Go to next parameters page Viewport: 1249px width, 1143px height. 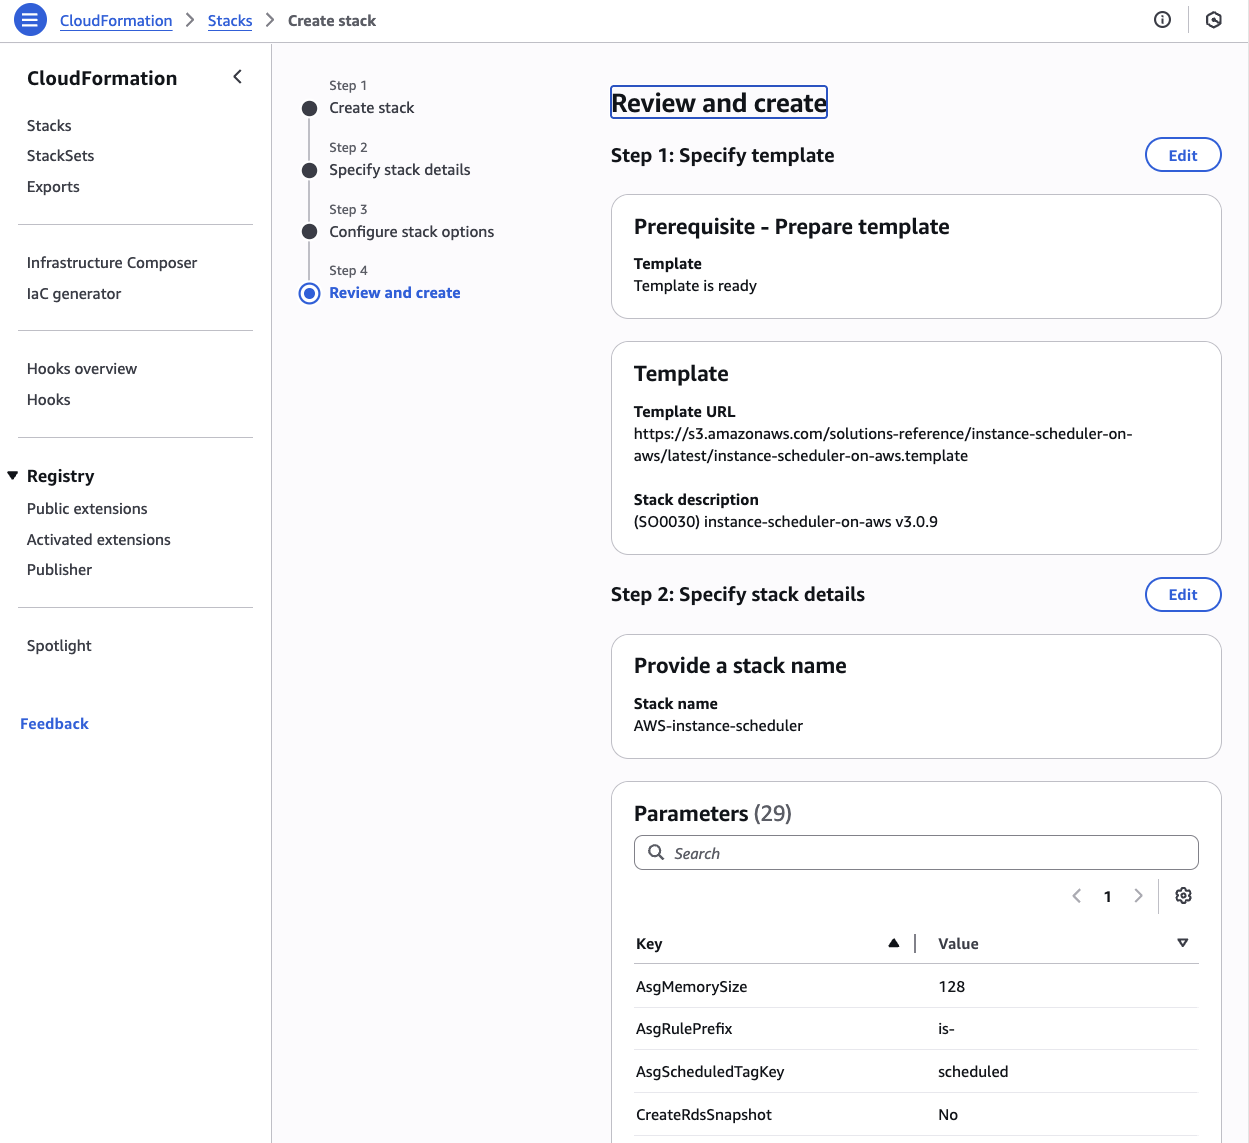click(x=1138, y=896)
